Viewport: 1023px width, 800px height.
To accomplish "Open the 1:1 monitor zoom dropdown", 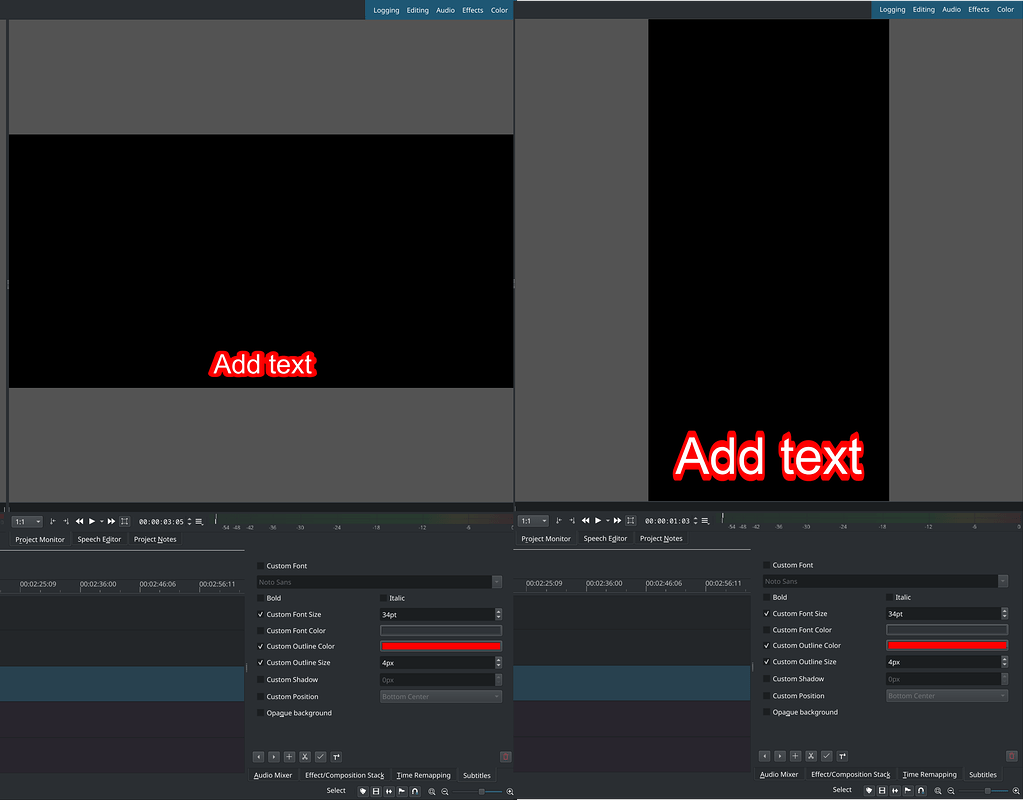I will (x=27, y=521).
